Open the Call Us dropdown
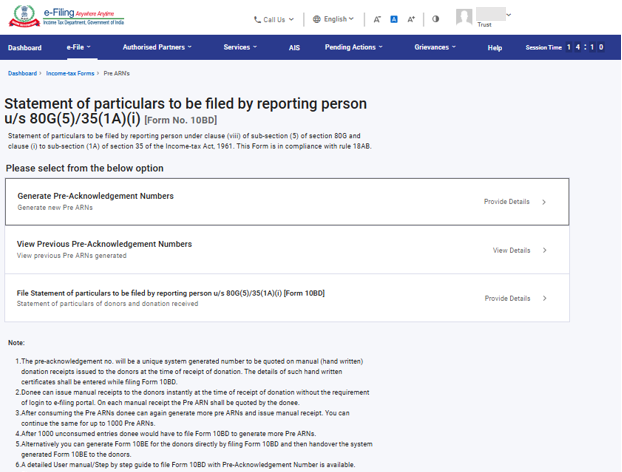 pos(274,19)
